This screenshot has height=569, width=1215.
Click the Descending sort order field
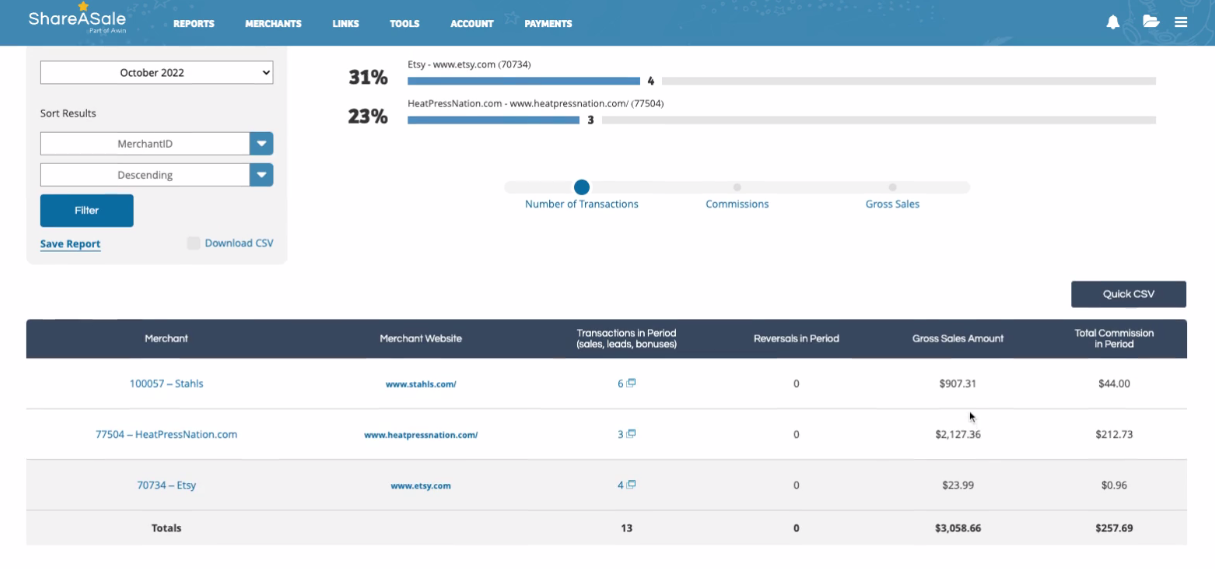tap(145, 175)
